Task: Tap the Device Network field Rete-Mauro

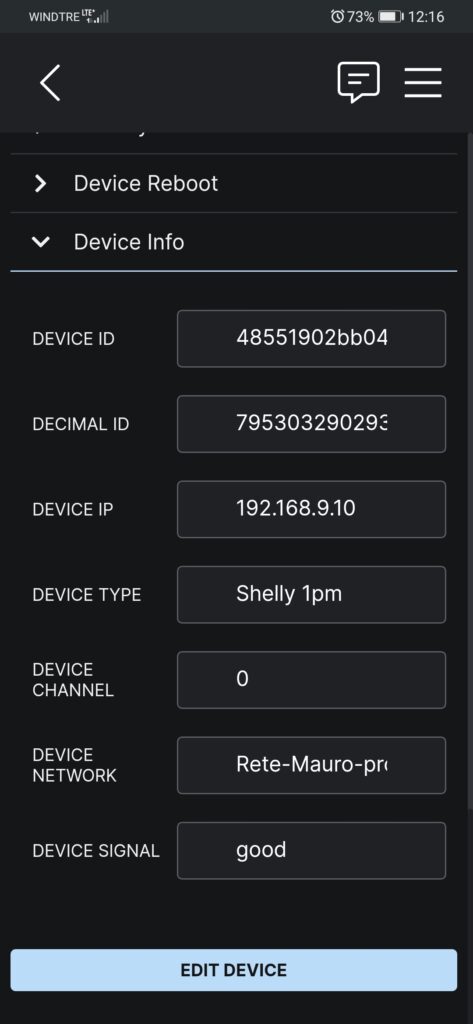Action: [x=312, y=765]
